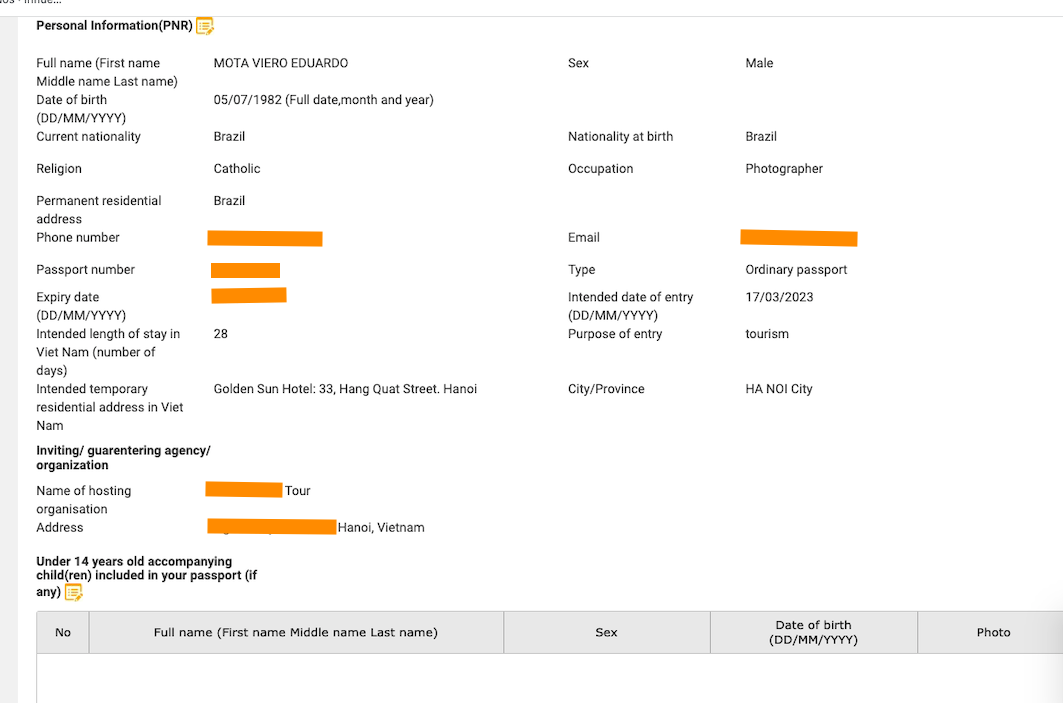Screen dimensions: 1063x703
Task: Click the purpose of entry value tourism
Action: pyautogui.click(x=767, y=334)
